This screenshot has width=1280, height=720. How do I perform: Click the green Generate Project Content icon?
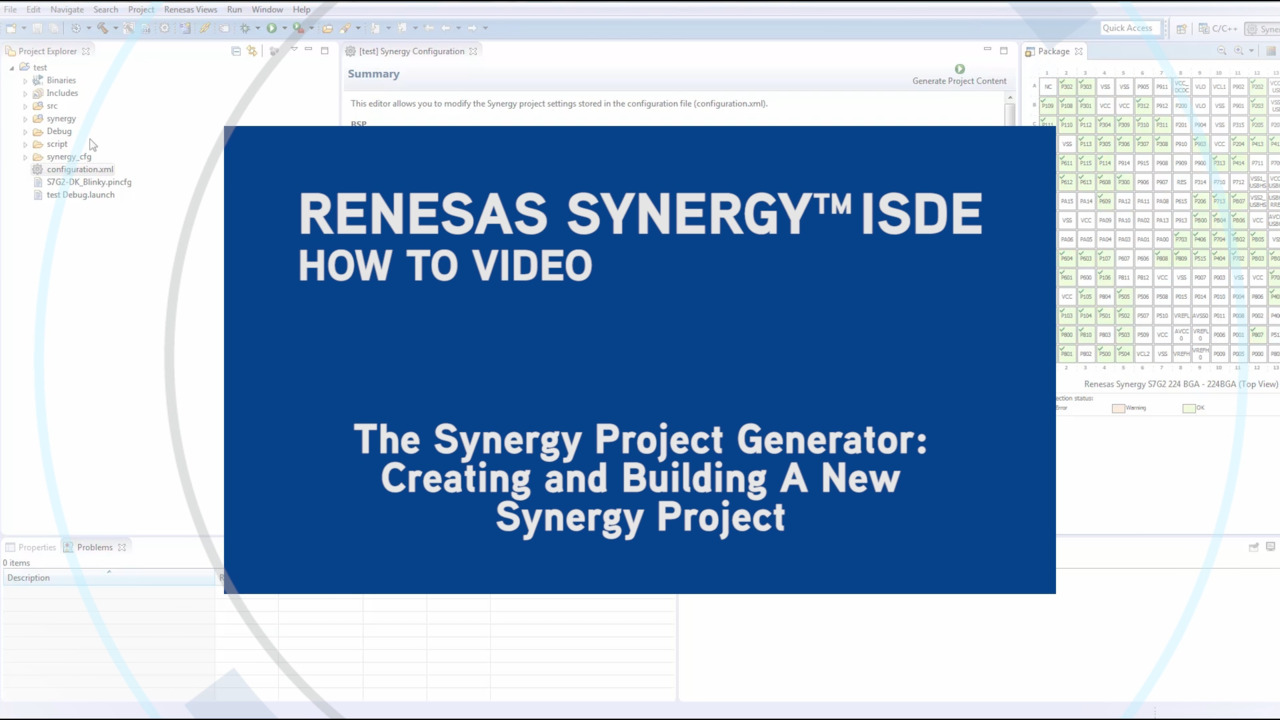click(x=959, y=69)
